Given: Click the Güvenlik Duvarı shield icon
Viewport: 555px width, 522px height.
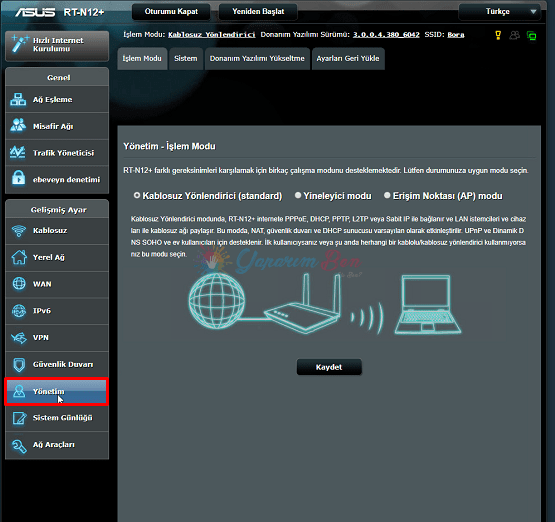Looking at the screenshot, I should (19, 365).
